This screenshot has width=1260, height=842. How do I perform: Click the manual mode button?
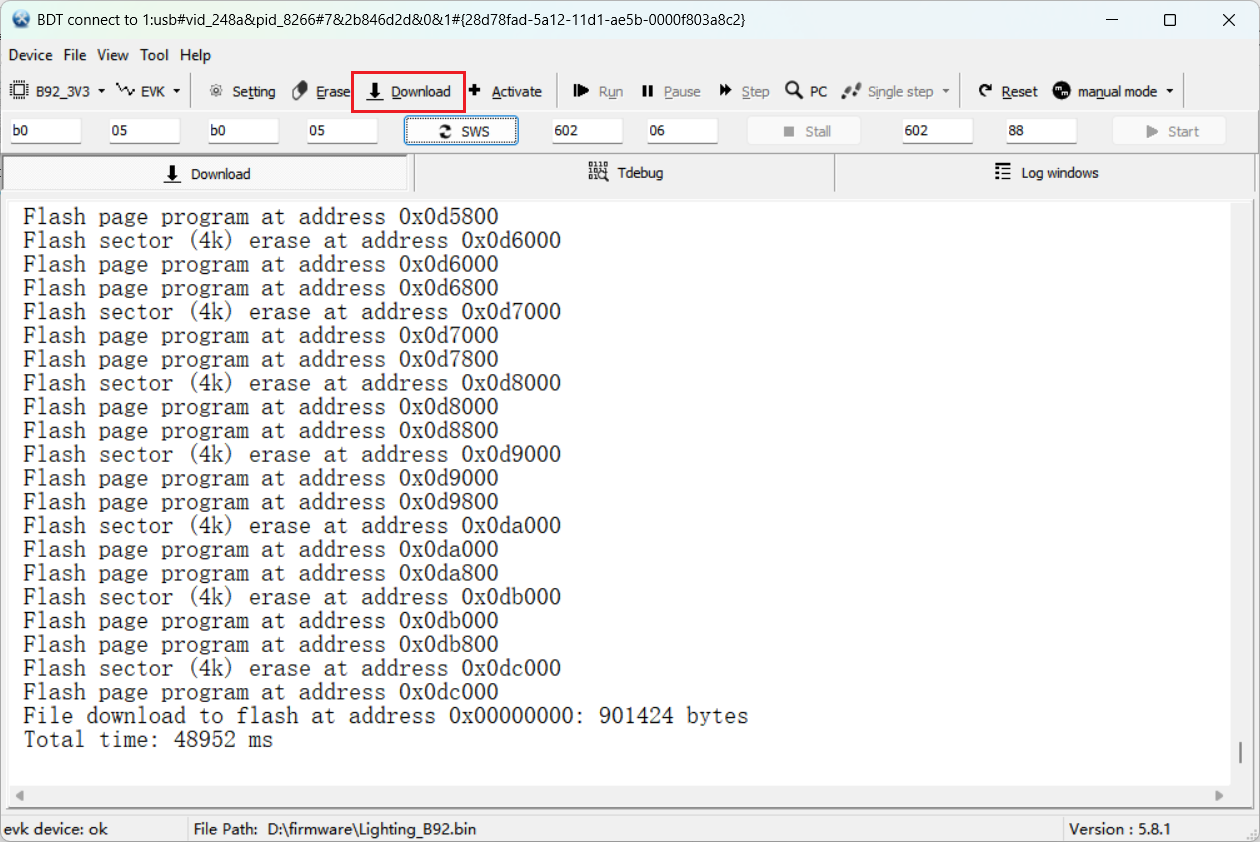point(1105,91)
